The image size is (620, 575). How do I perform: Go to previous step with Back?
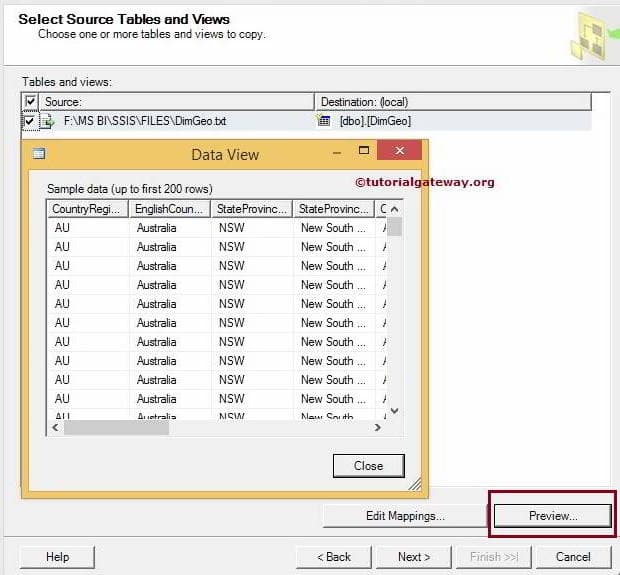(334, 557)
